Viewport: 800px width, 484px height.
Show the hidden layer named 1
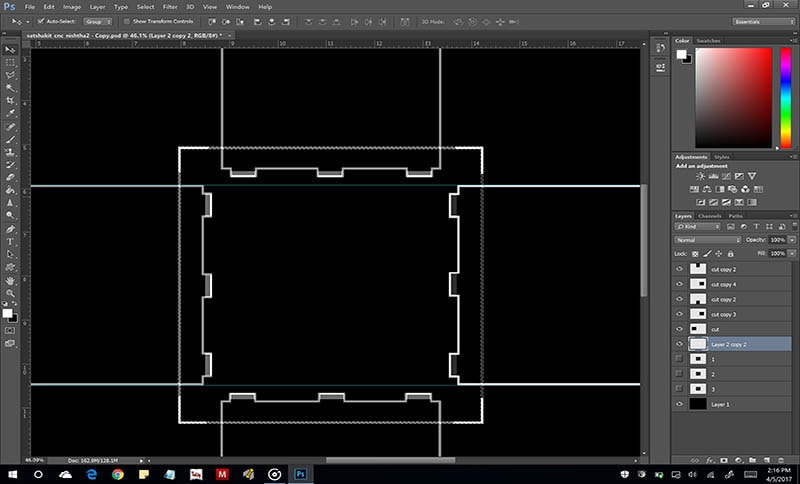pyautogui.click(x=679, y=359)
